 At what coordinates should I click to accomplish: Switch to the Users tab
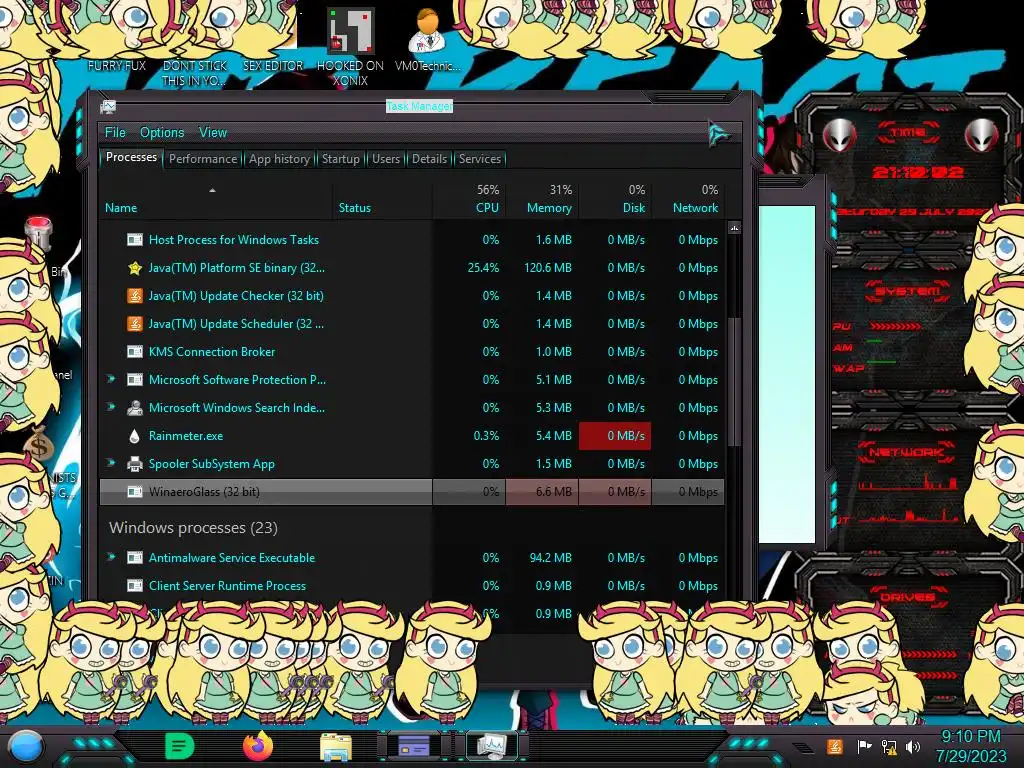click(385, 159)
